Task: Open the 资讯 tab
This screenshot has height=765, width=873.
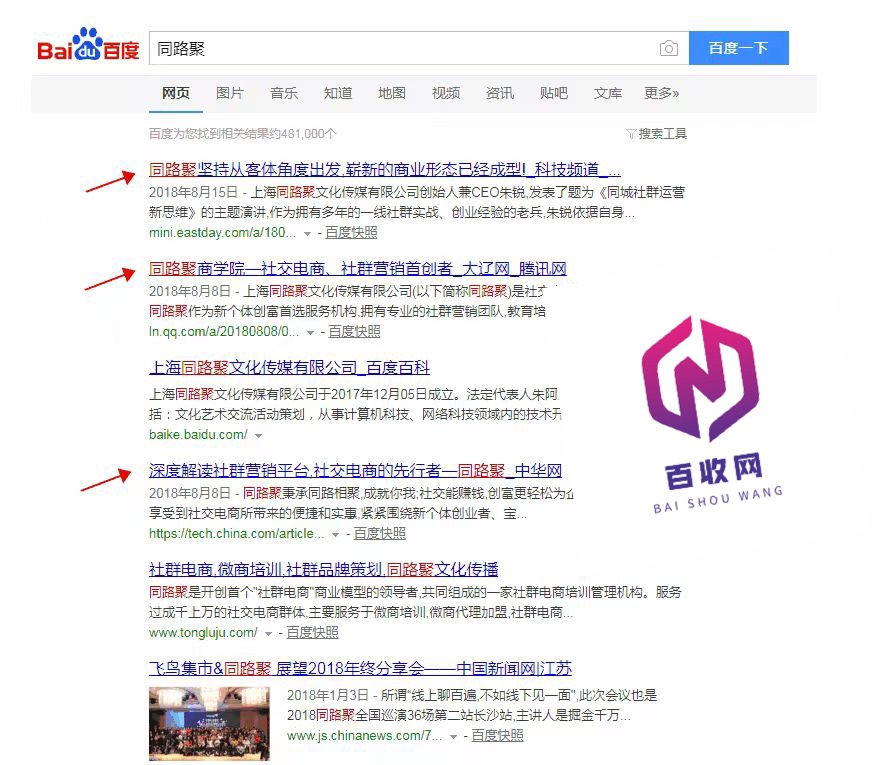Action: pos(500,93)
